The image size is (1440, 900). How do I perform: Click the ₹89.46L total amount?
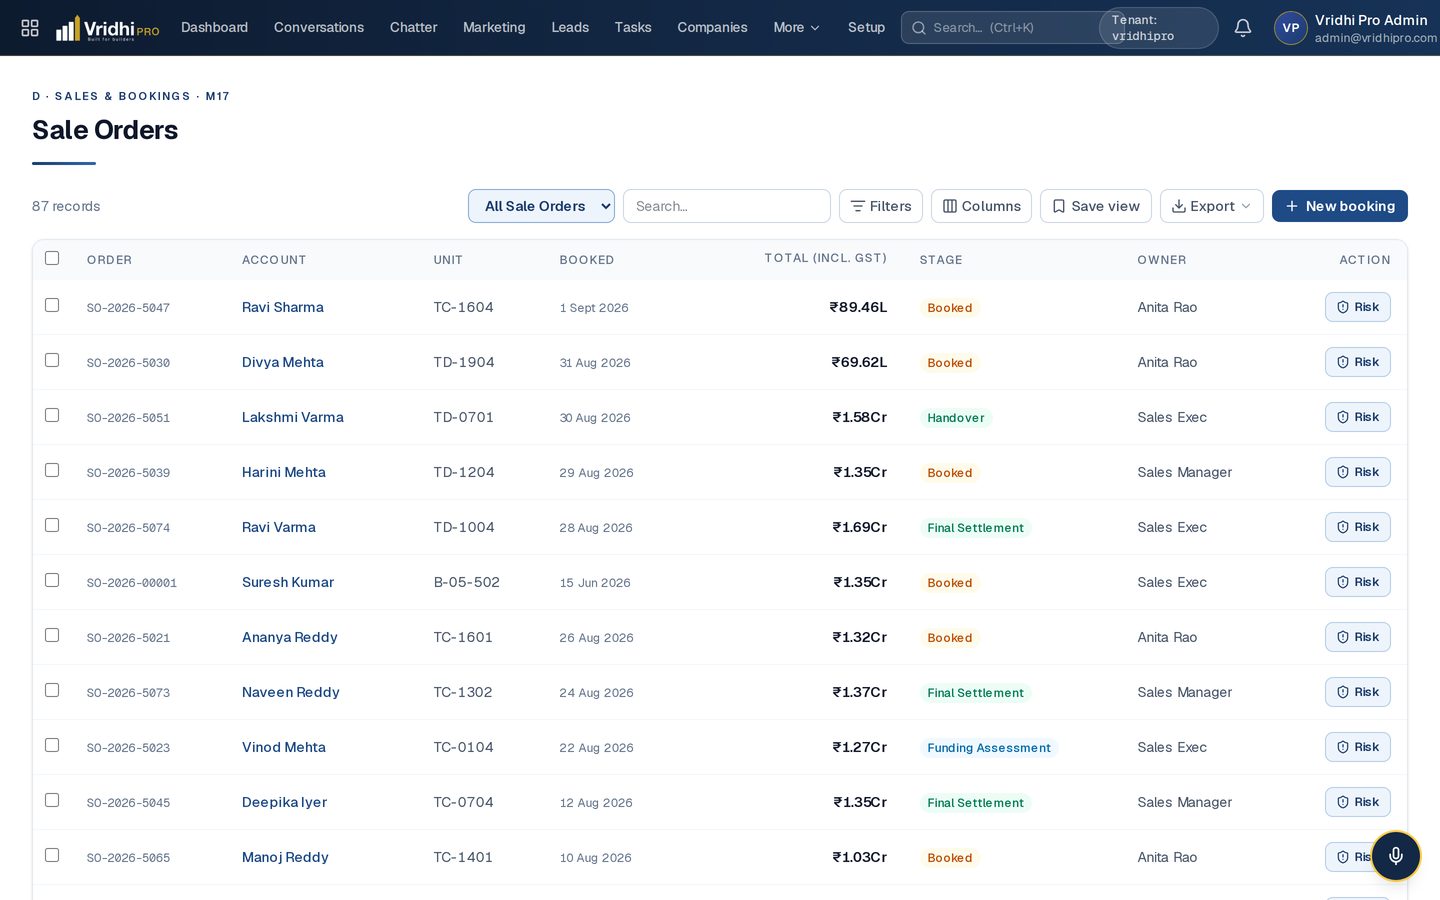(x=858, y=307)
